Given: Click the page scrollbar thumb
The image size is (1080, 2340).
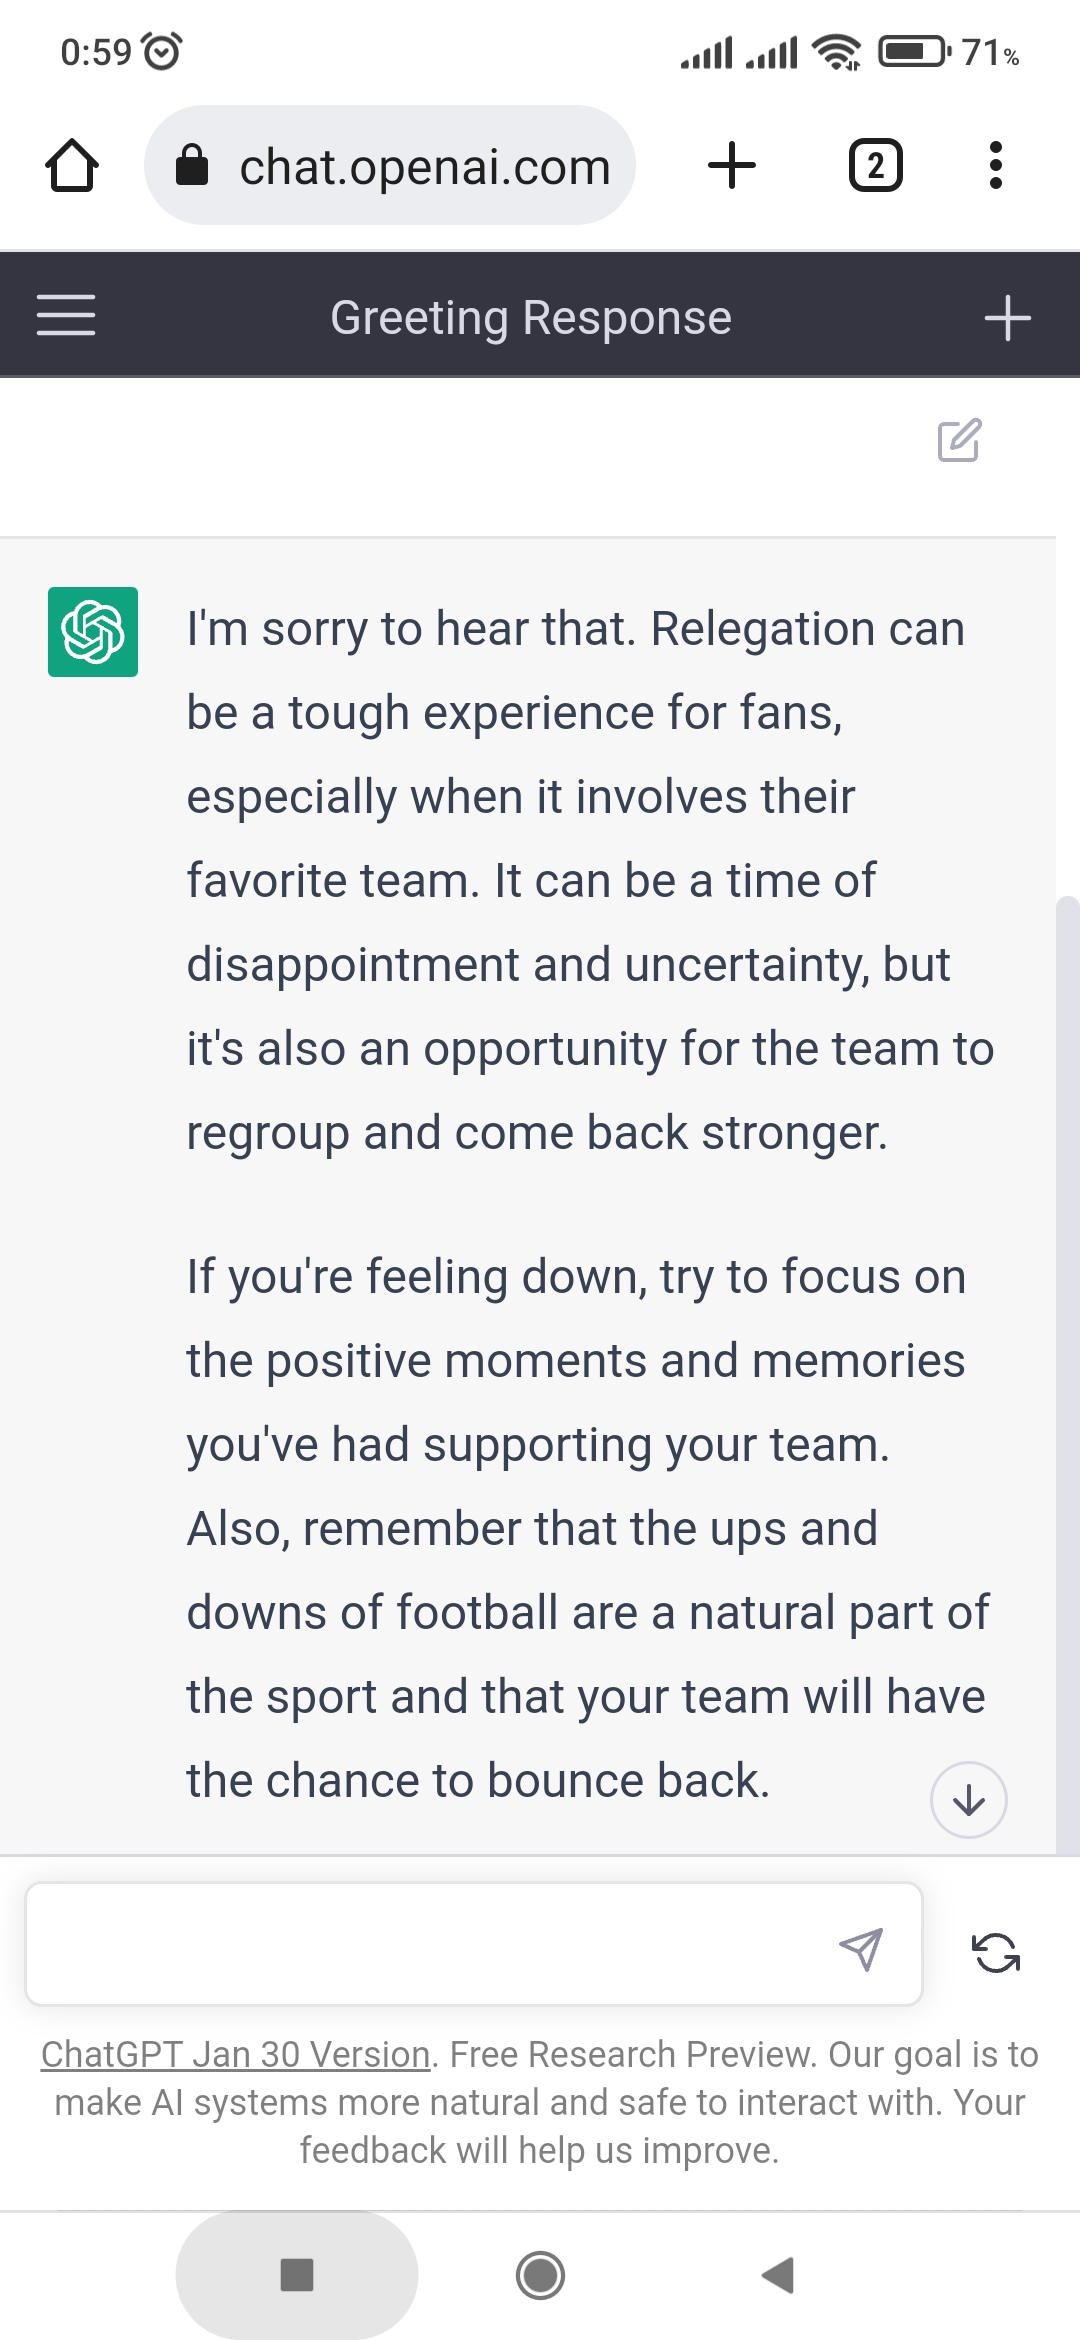Looking at the screenshot, I should [x=1068, y=1300].
